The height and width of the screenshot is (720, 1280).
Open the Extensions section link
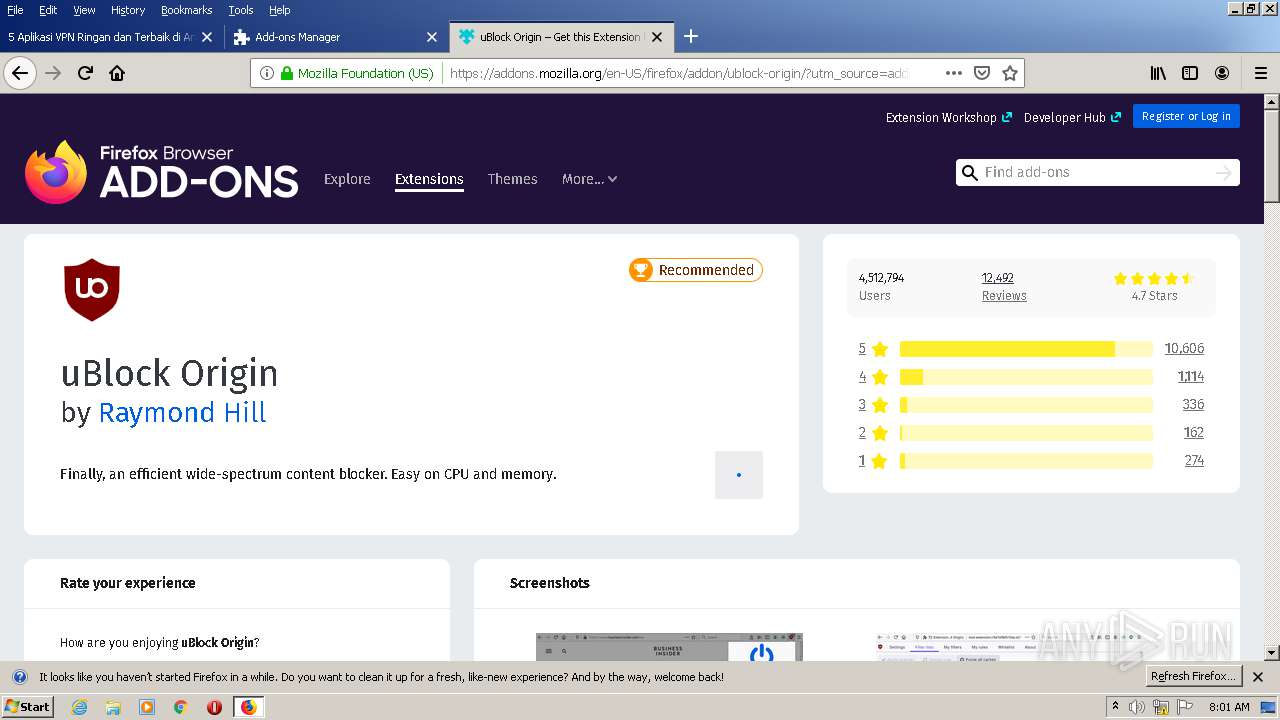coord(429,179)
